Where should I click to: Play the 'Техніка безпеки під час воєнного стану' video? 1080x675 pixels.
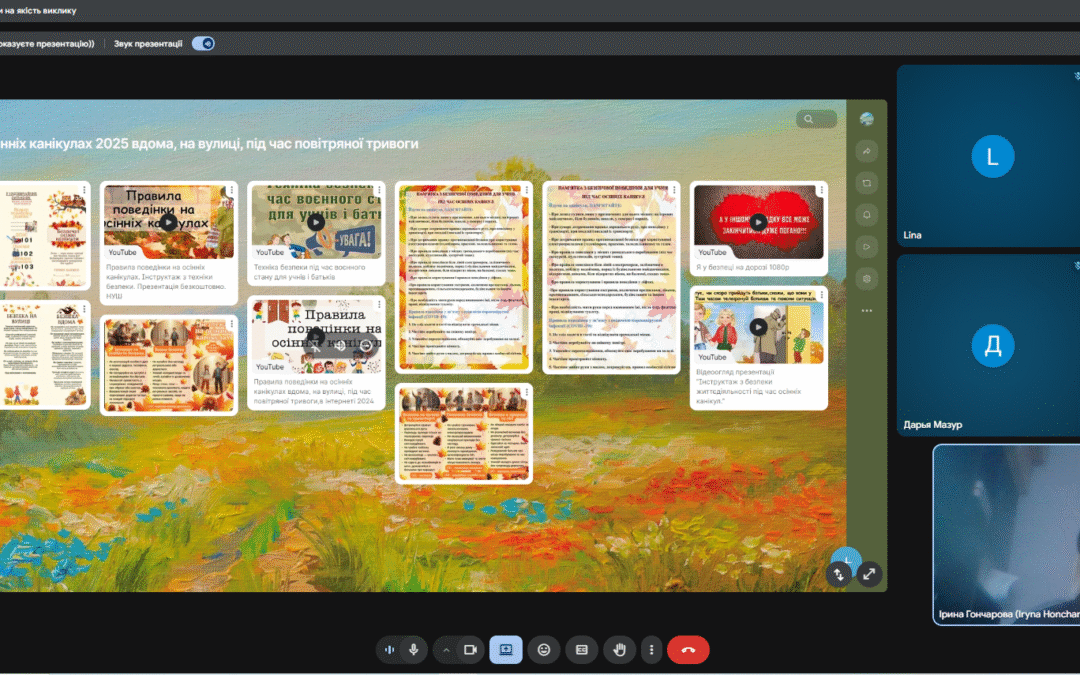point(316,222)
